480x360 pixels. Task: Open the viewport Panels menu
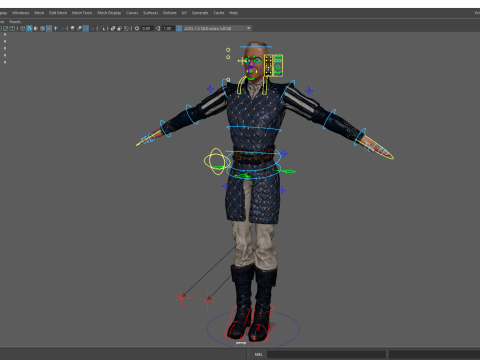[15, 22]
